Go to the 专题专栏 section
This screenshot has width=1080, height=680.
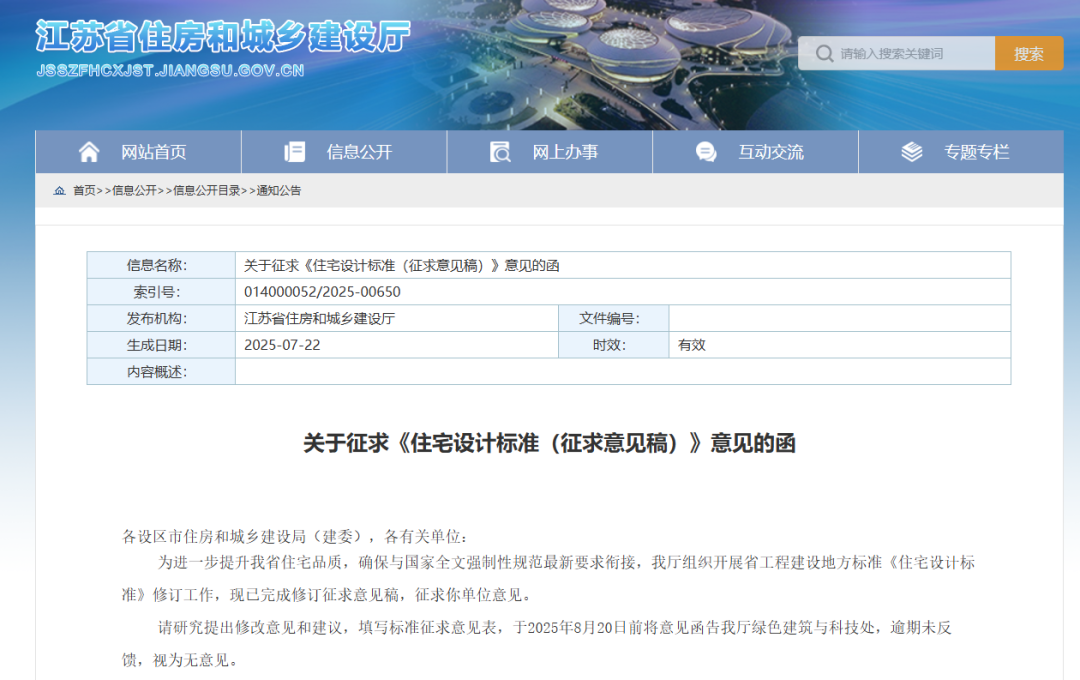coord(962,152)
